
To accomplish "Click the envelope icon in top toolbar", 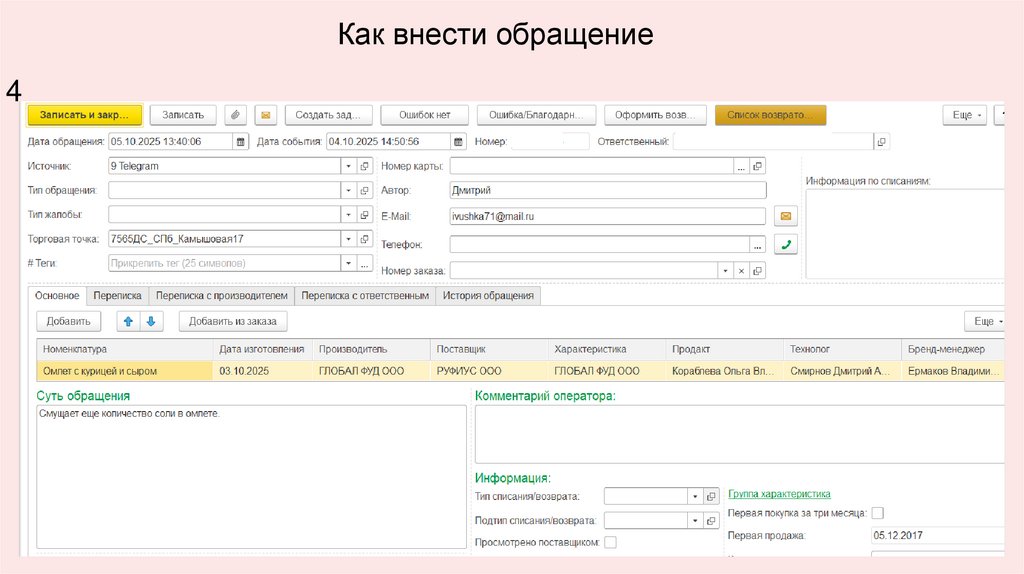I will [265, 115].
